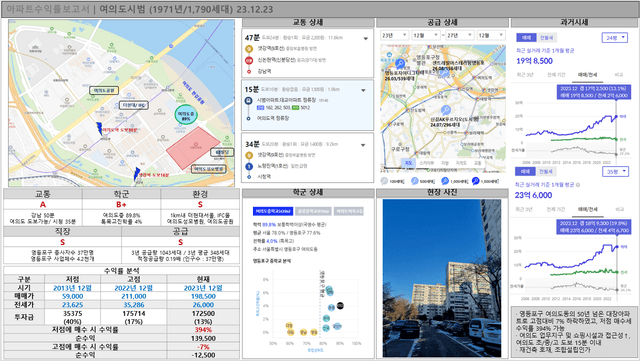Switch to 최근 3년 tab in 24평 chart
The width and height of the screenshot is (640, 361).
tap(525, 75)
